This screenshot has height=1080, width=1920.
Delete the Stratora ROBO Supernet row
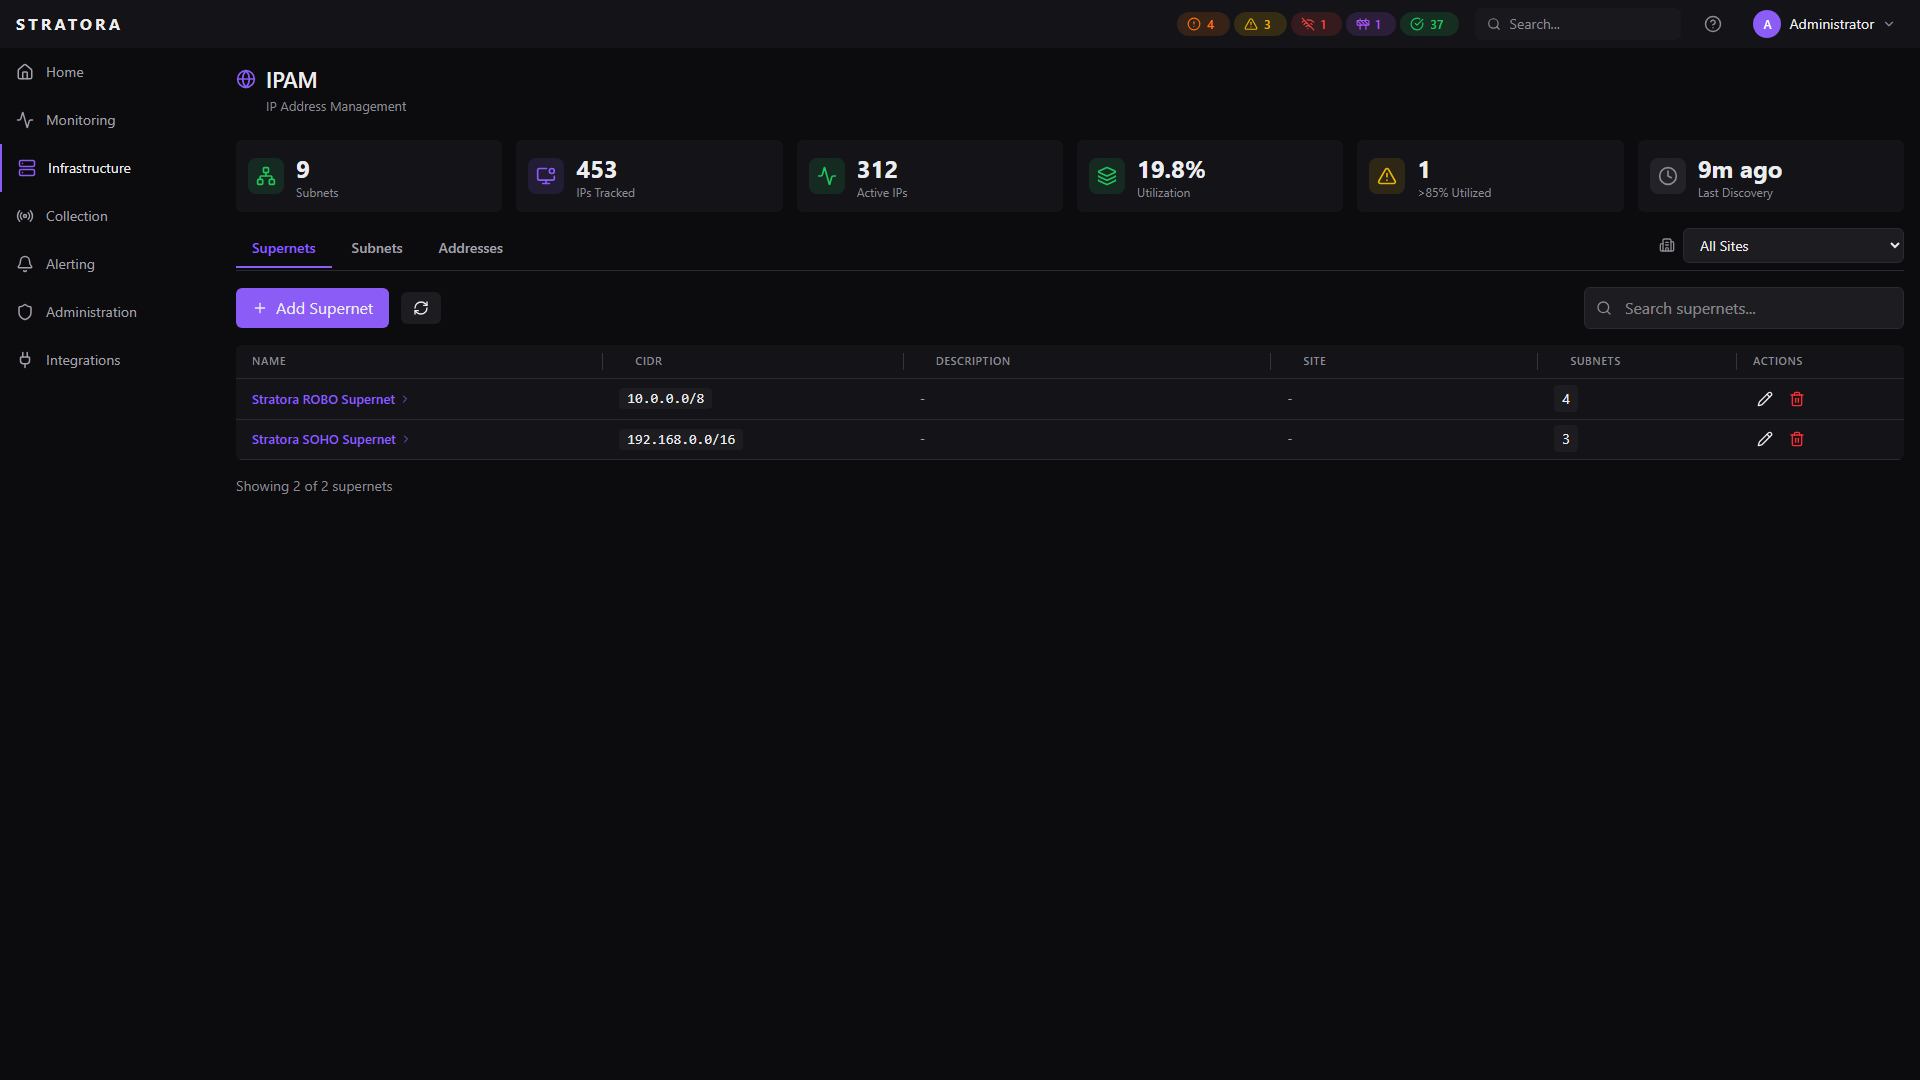click(1797, 399)
